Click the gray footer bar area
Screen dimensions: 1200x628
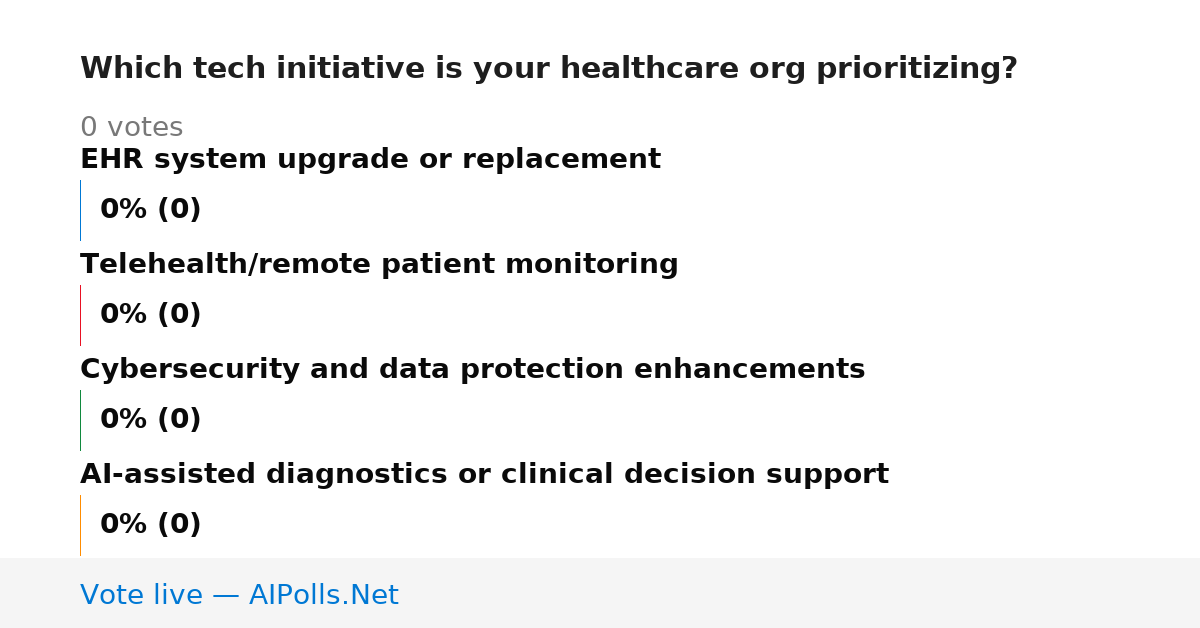[x=600, y=593]
